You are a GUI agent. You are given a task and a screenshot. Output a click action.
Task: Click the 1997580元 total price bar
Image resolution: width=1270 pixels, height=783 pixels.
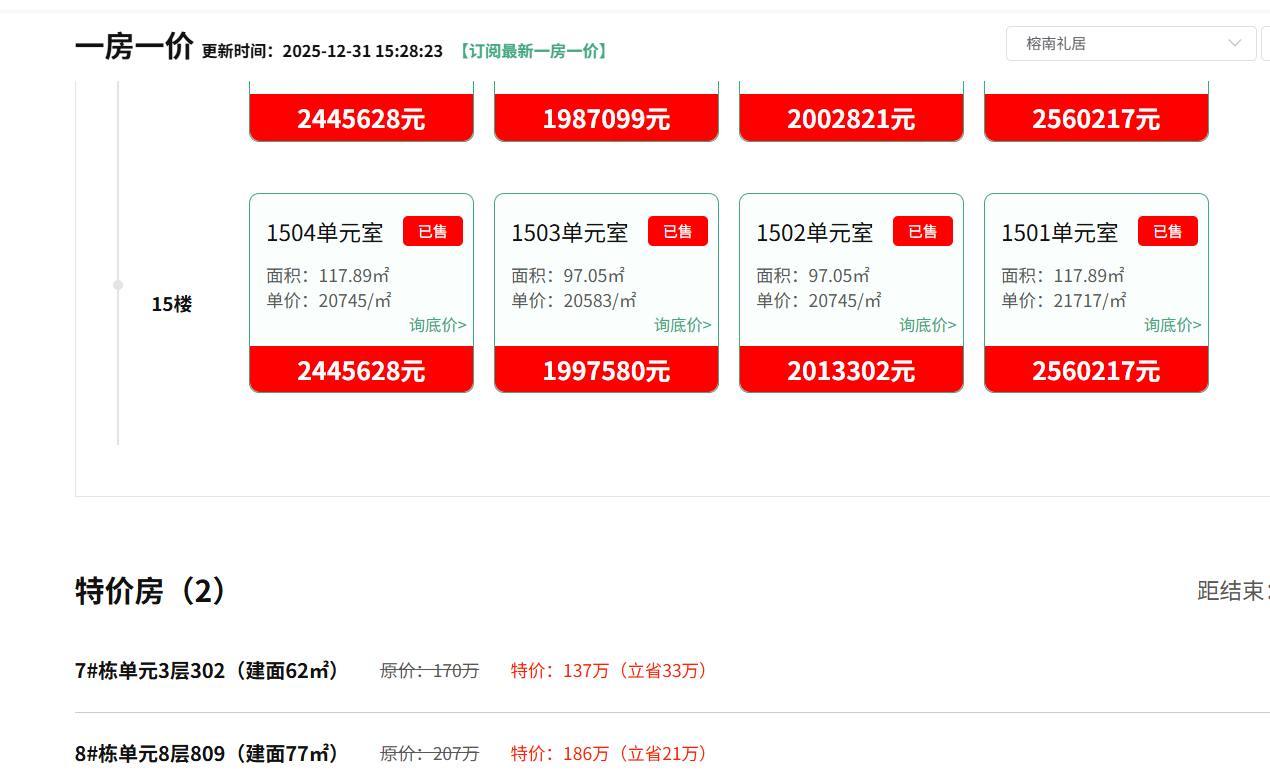[x=606, y=370]
